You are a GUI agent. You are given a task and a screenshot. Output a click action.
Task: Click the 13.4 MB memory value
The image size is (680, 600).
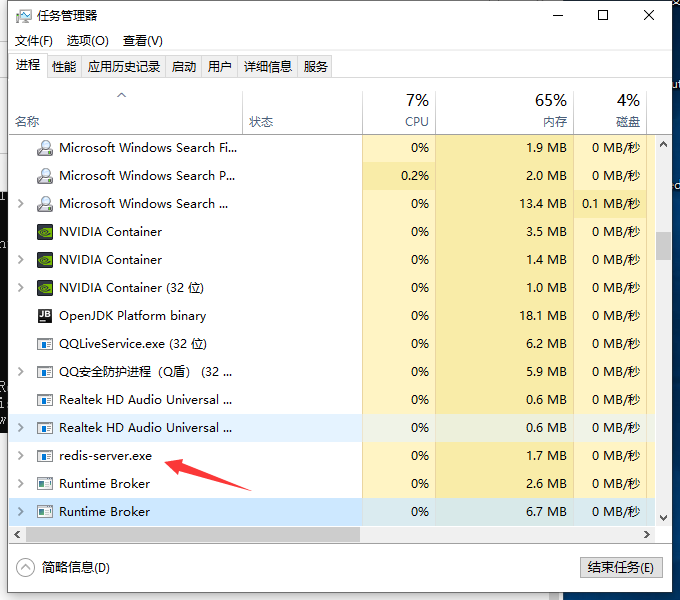click(543, 204)
